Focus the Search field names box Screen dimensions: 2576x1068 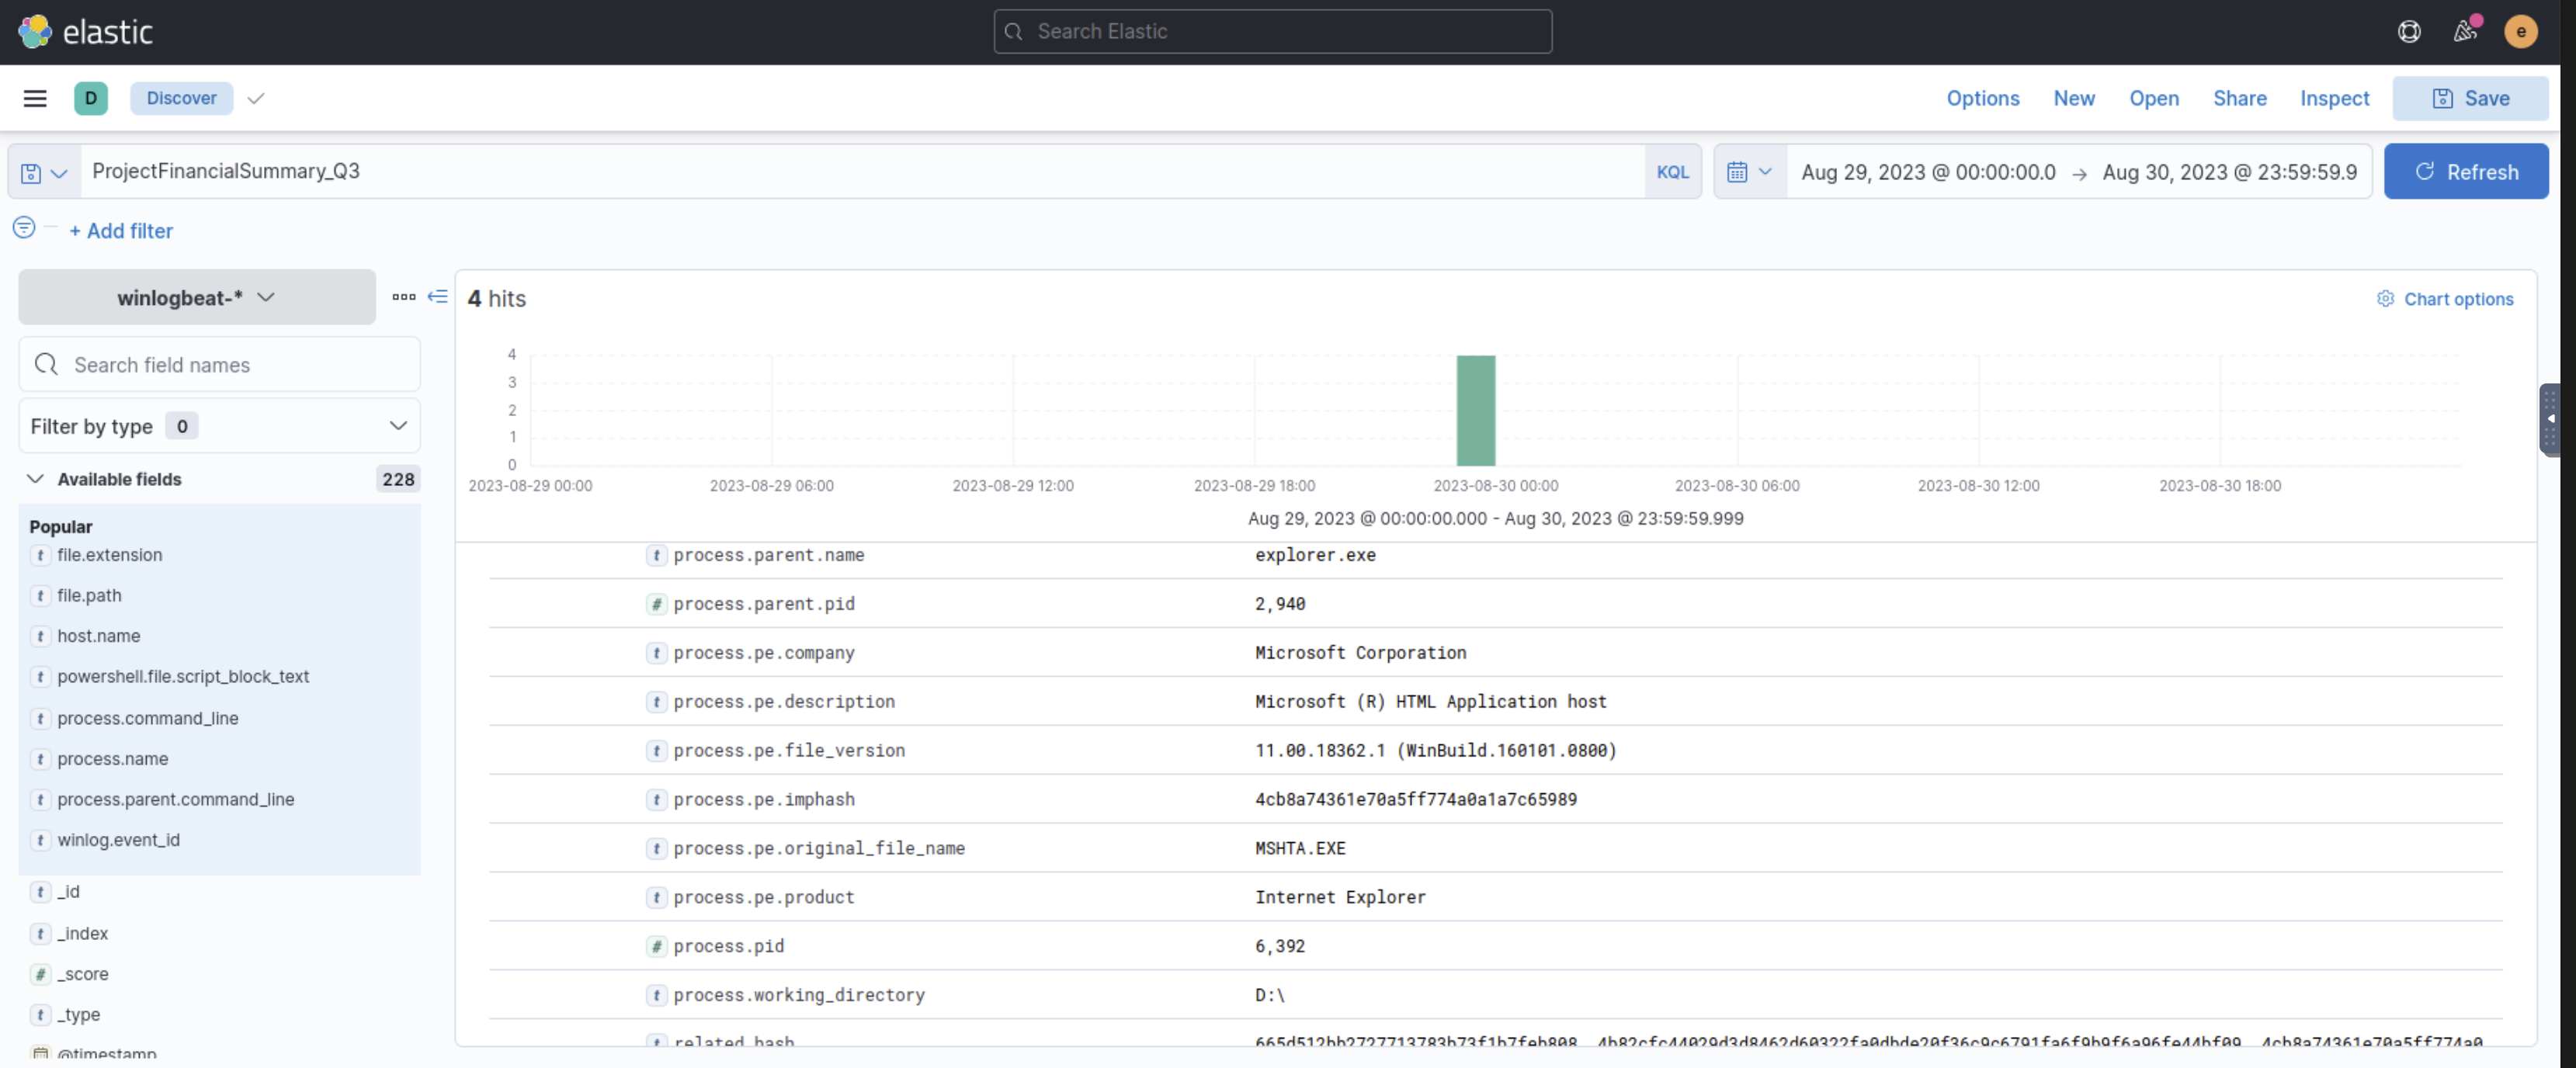coord(219,365)
